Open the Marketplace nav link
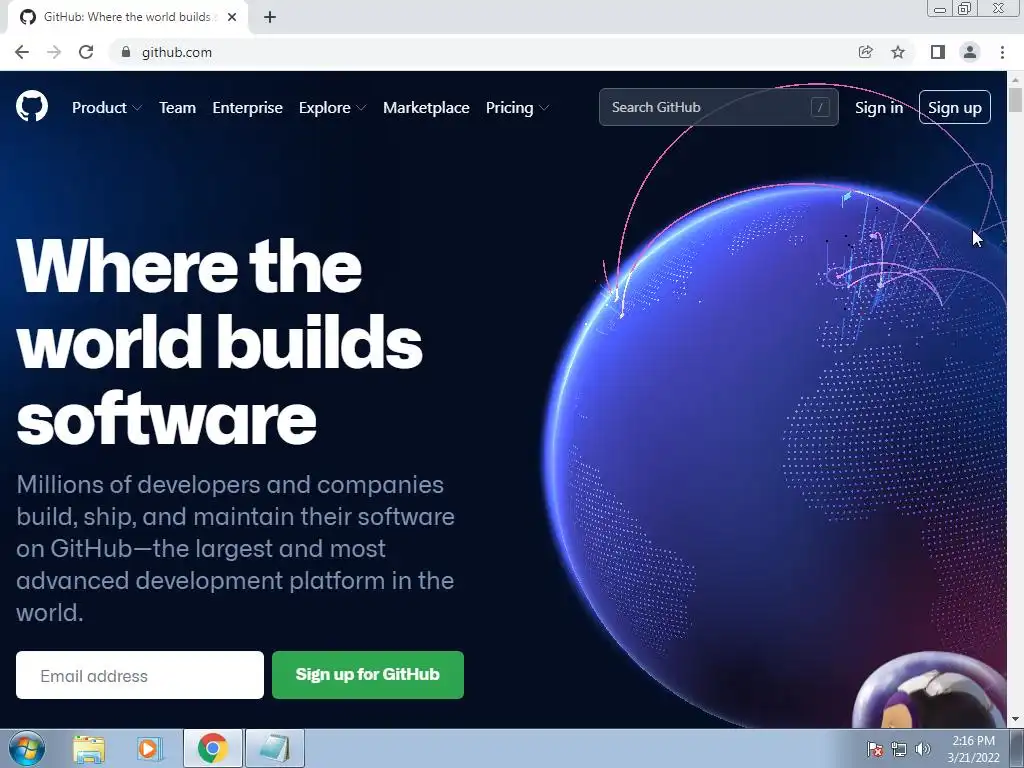This screenshot has width=1024, height=768. pyautogui.click(x=426, y=108)
